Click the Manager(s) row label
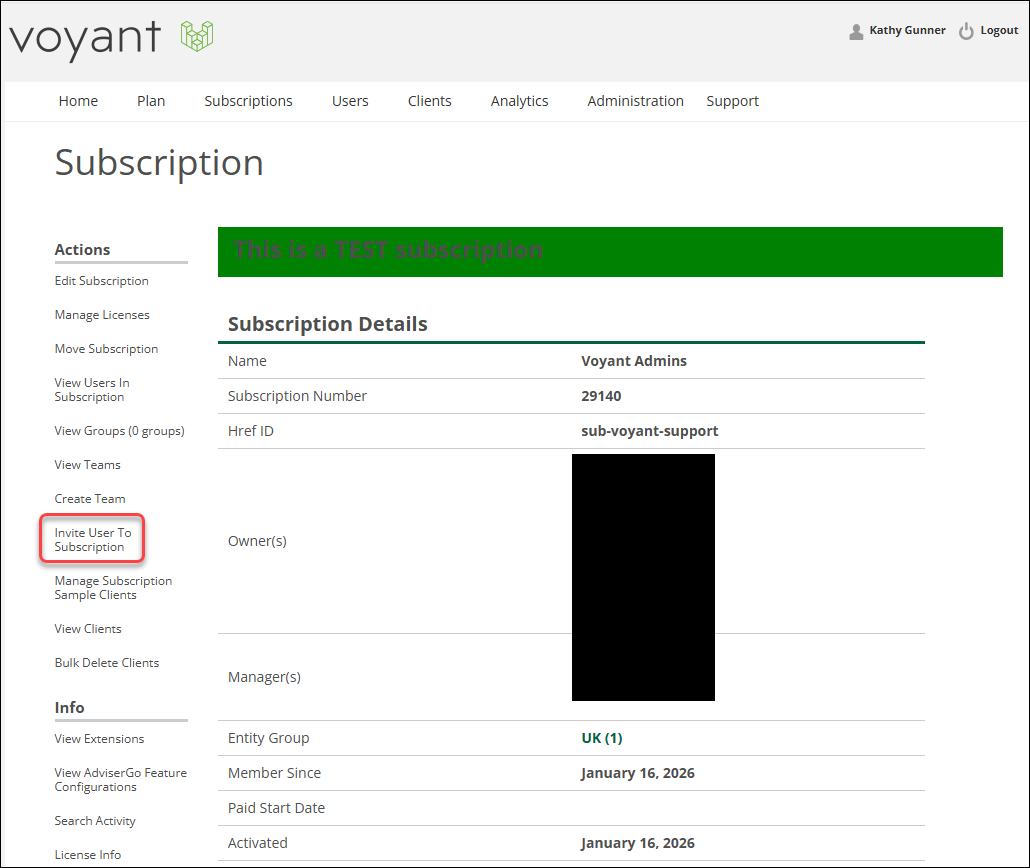The width and height of the screenshot is (1030, 868). [x=264, y=677]
